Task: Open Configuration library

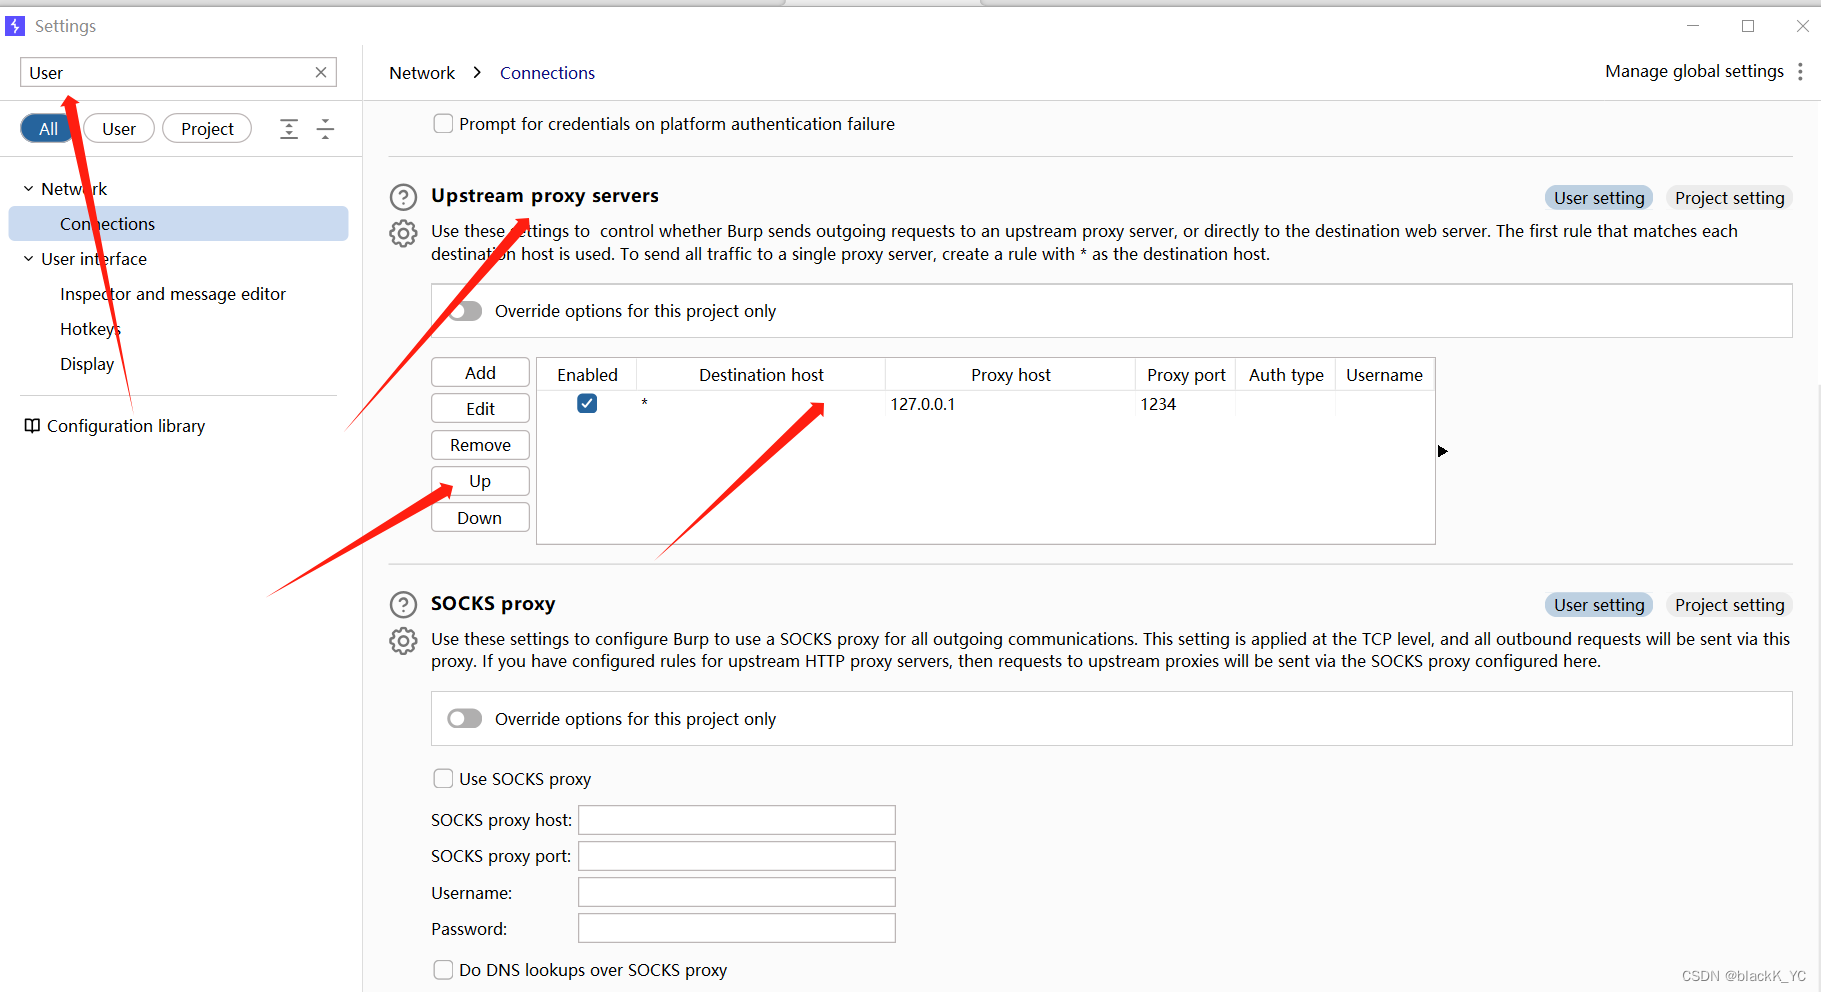Action: click(126, 426)
